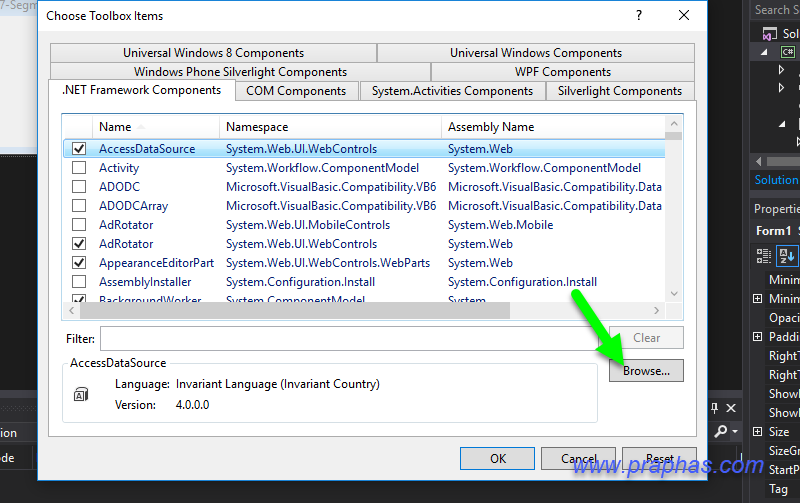Click the list's scroll down arrow
This screenshot has width=800, height=503.
[674, 294]
